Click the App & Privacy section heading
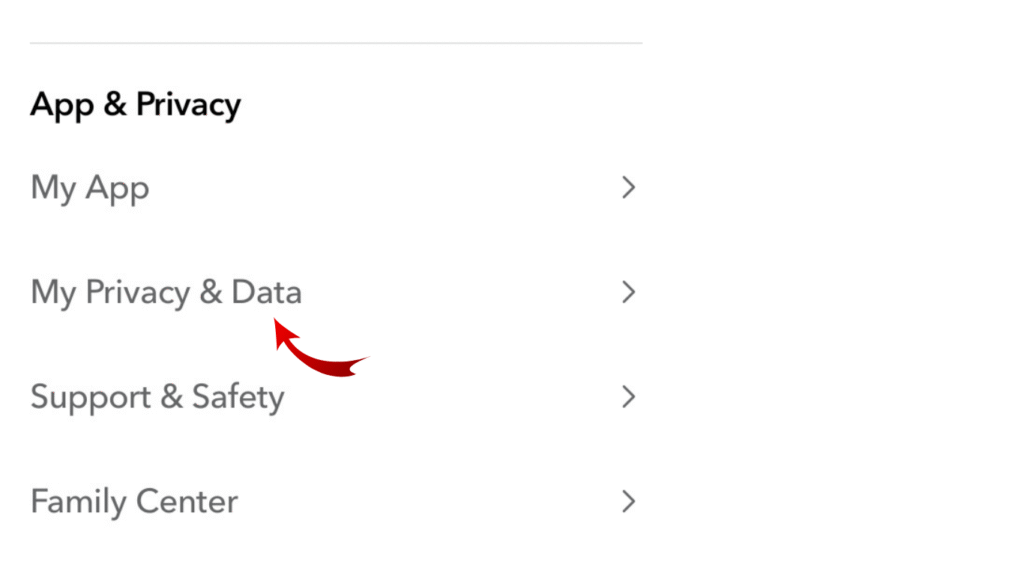The height and width of the screenshot is (576, 1024). [x=135, y=105]
